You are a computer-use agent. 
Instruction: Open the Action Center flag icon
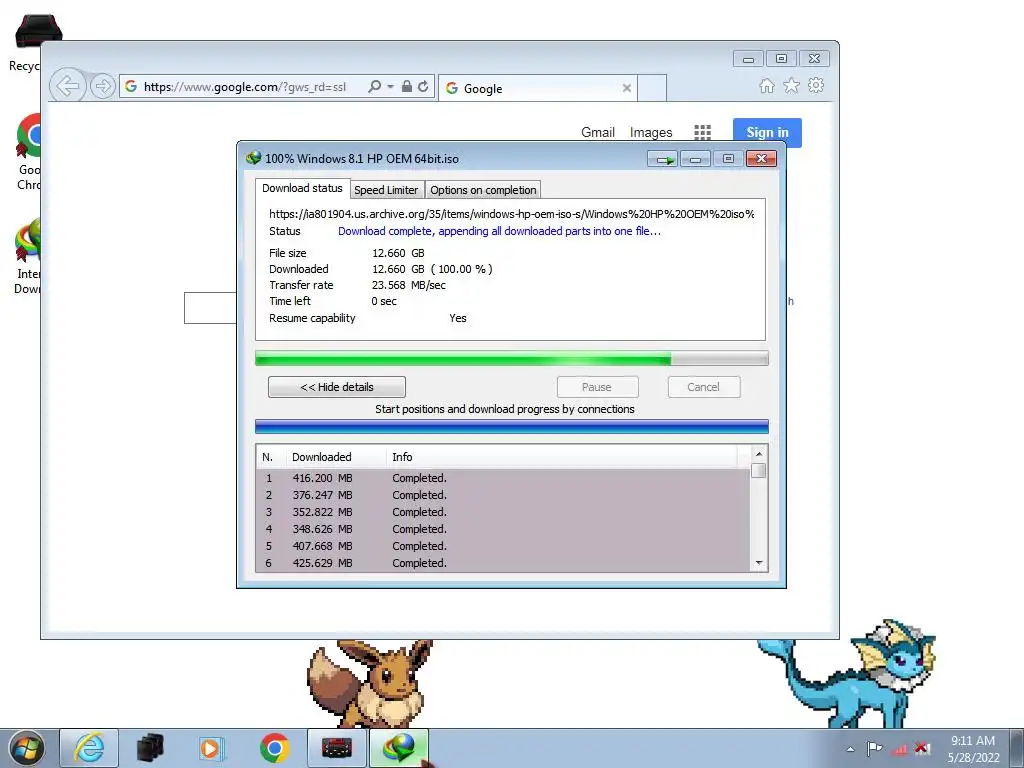(x=874, y=748)
